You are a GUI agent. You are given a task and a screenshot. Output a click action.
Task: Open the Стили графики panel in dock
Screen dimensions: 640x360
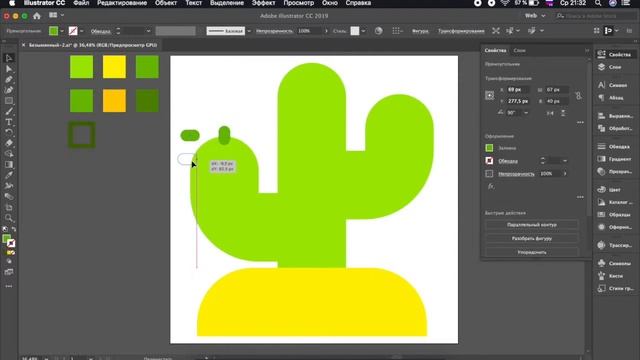(615, 288)
